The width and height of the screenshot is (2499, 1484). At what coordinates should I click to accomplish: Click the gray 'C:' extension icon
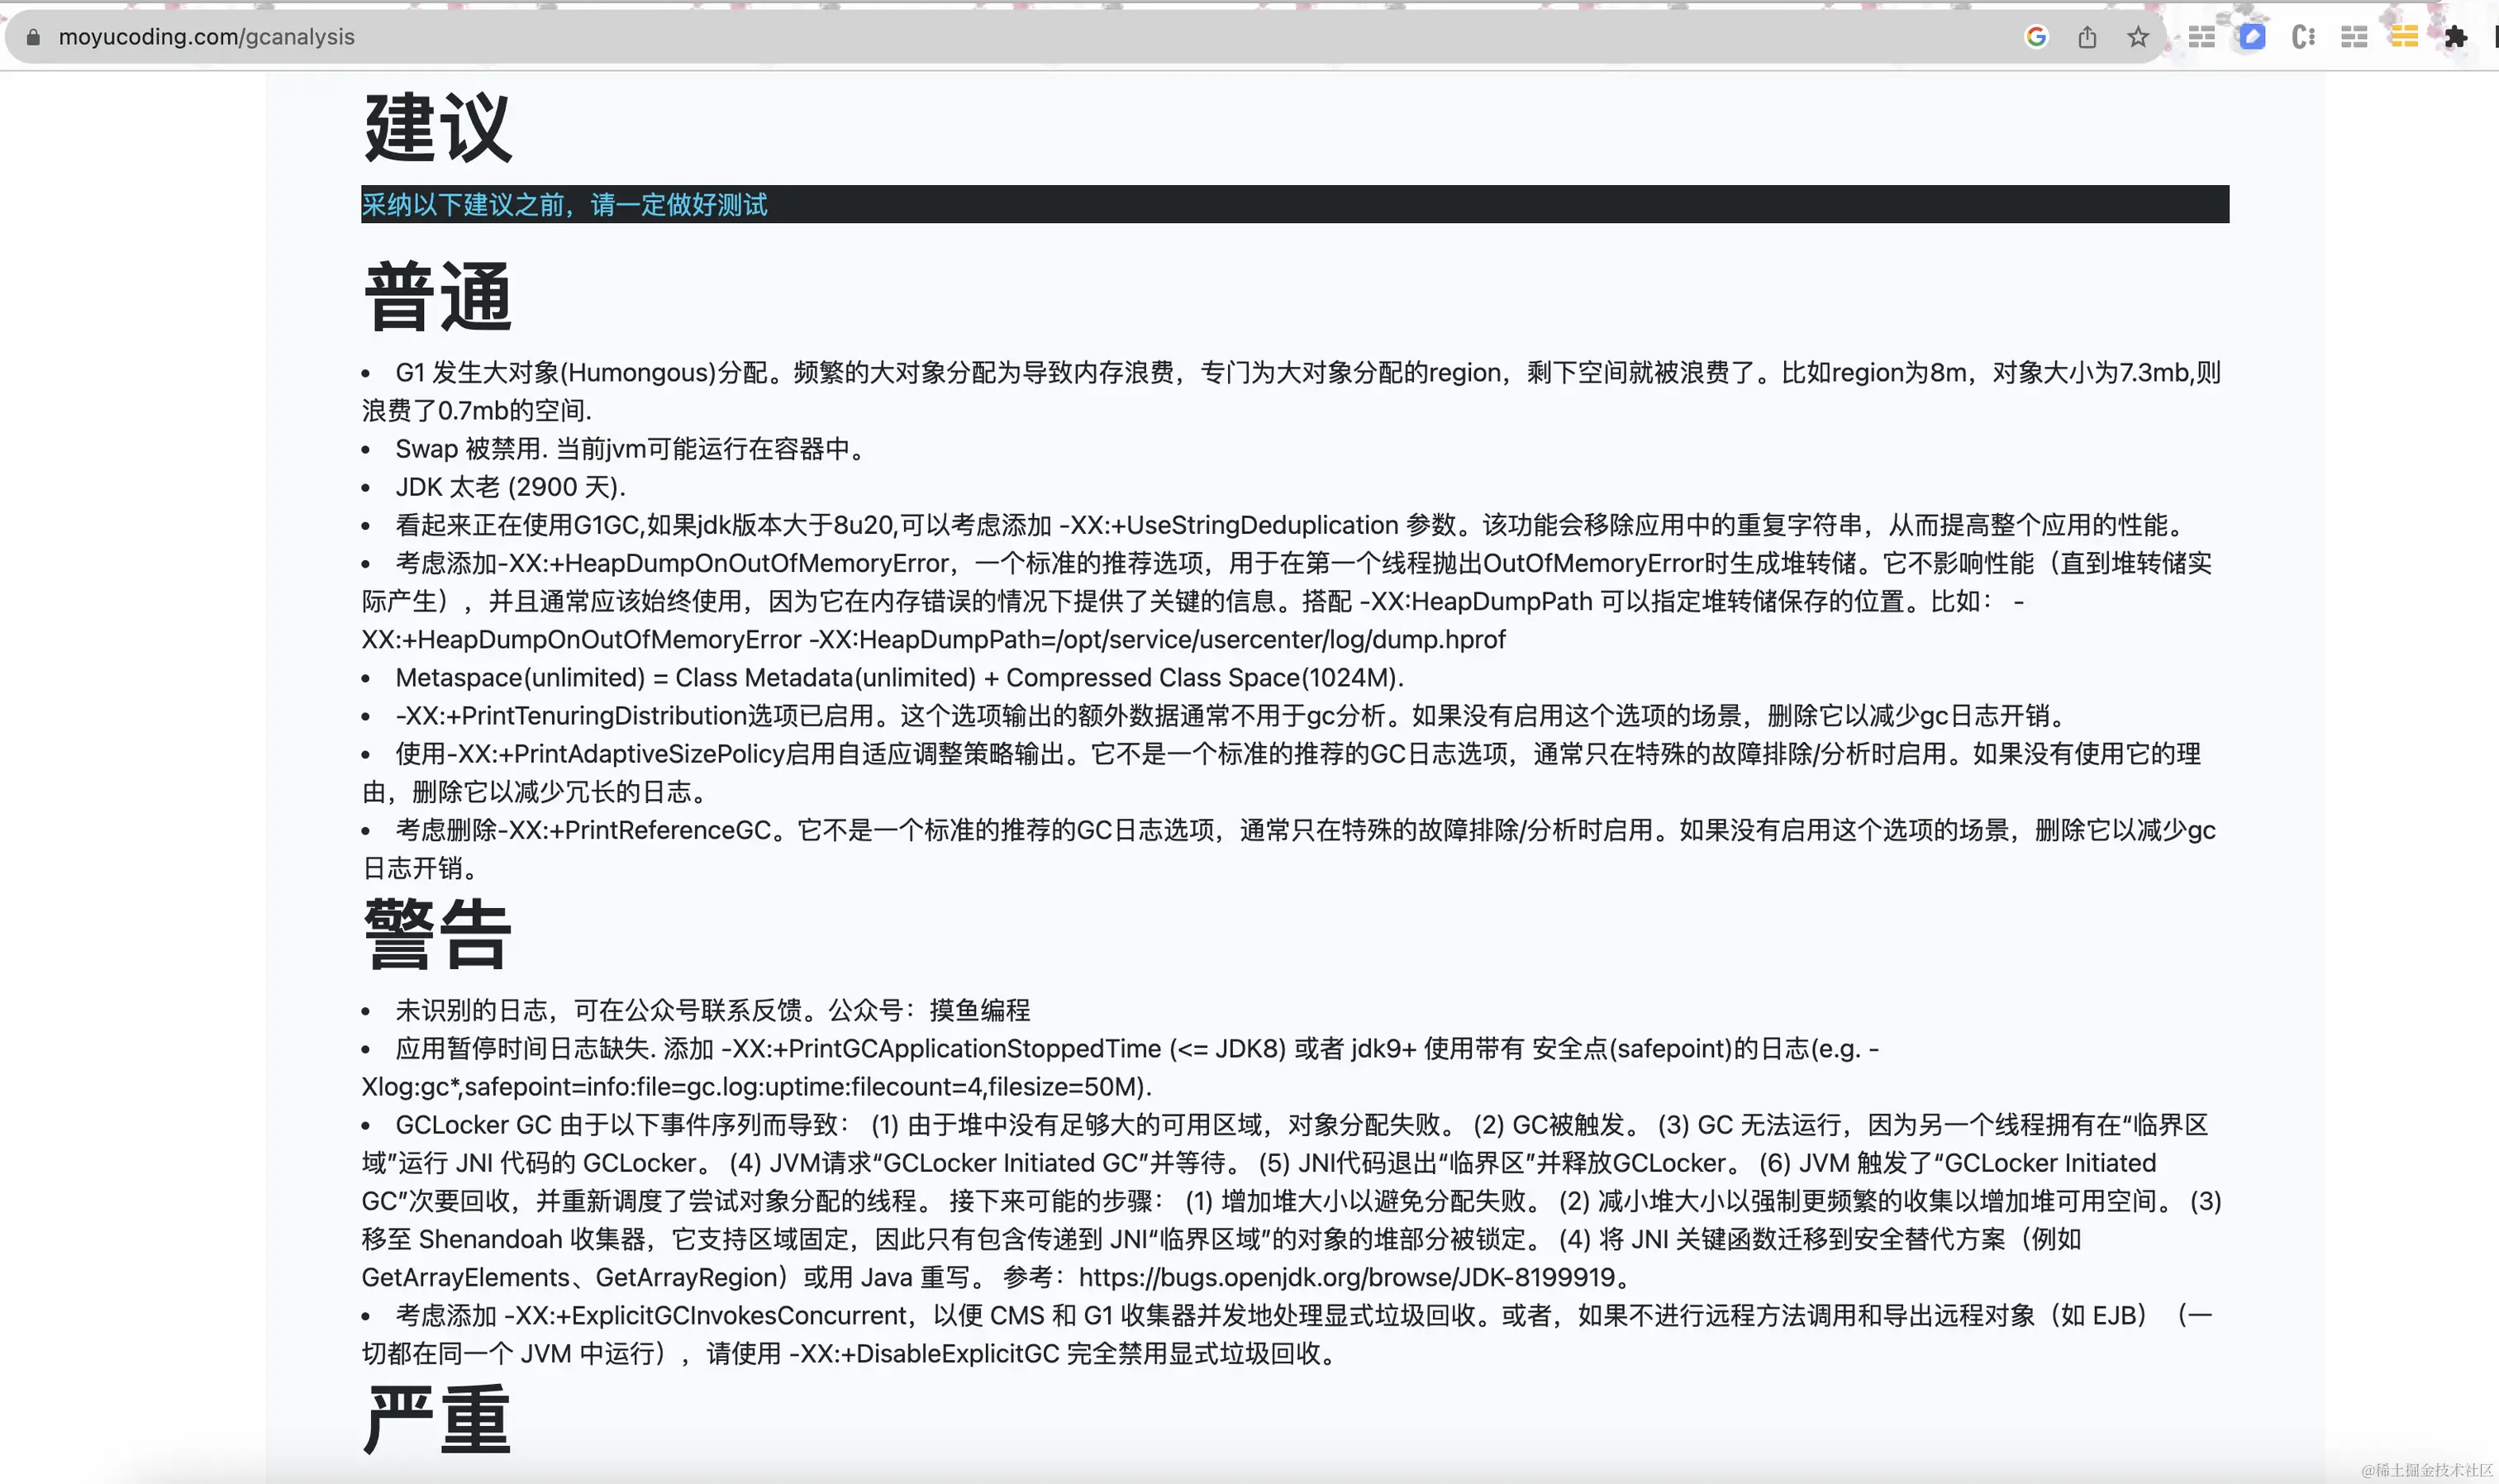[2303, 37]
